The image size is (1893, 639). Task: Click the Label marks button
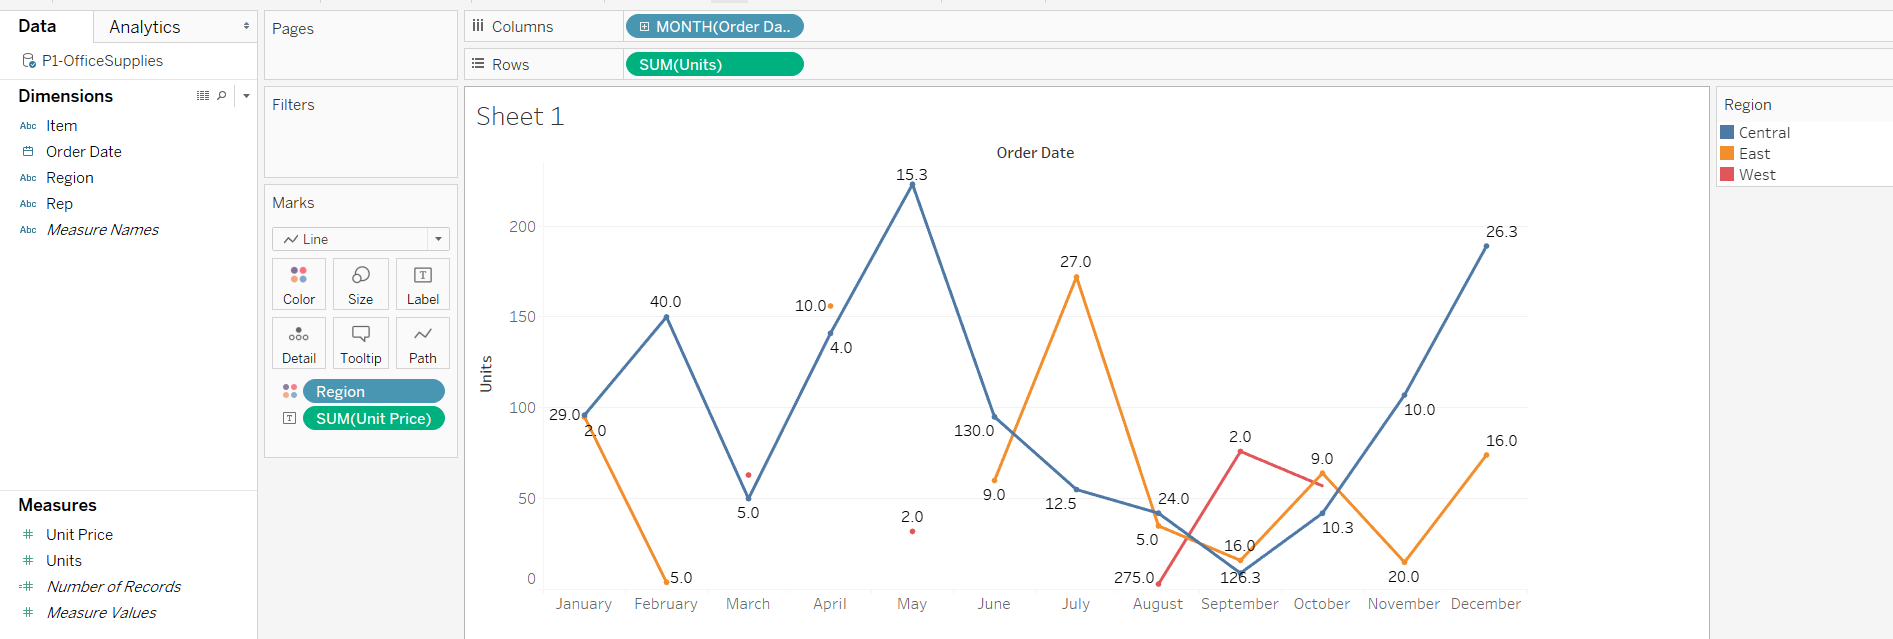tap(422, 284)
